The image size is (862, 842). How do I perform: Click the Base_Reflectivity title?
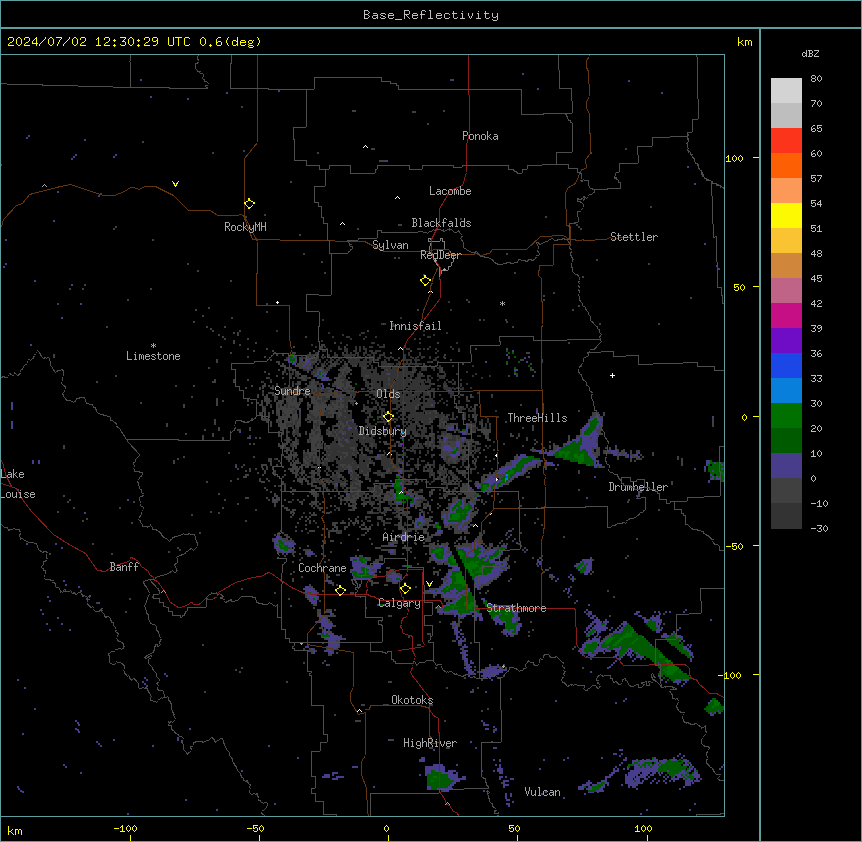pos(431,15)
